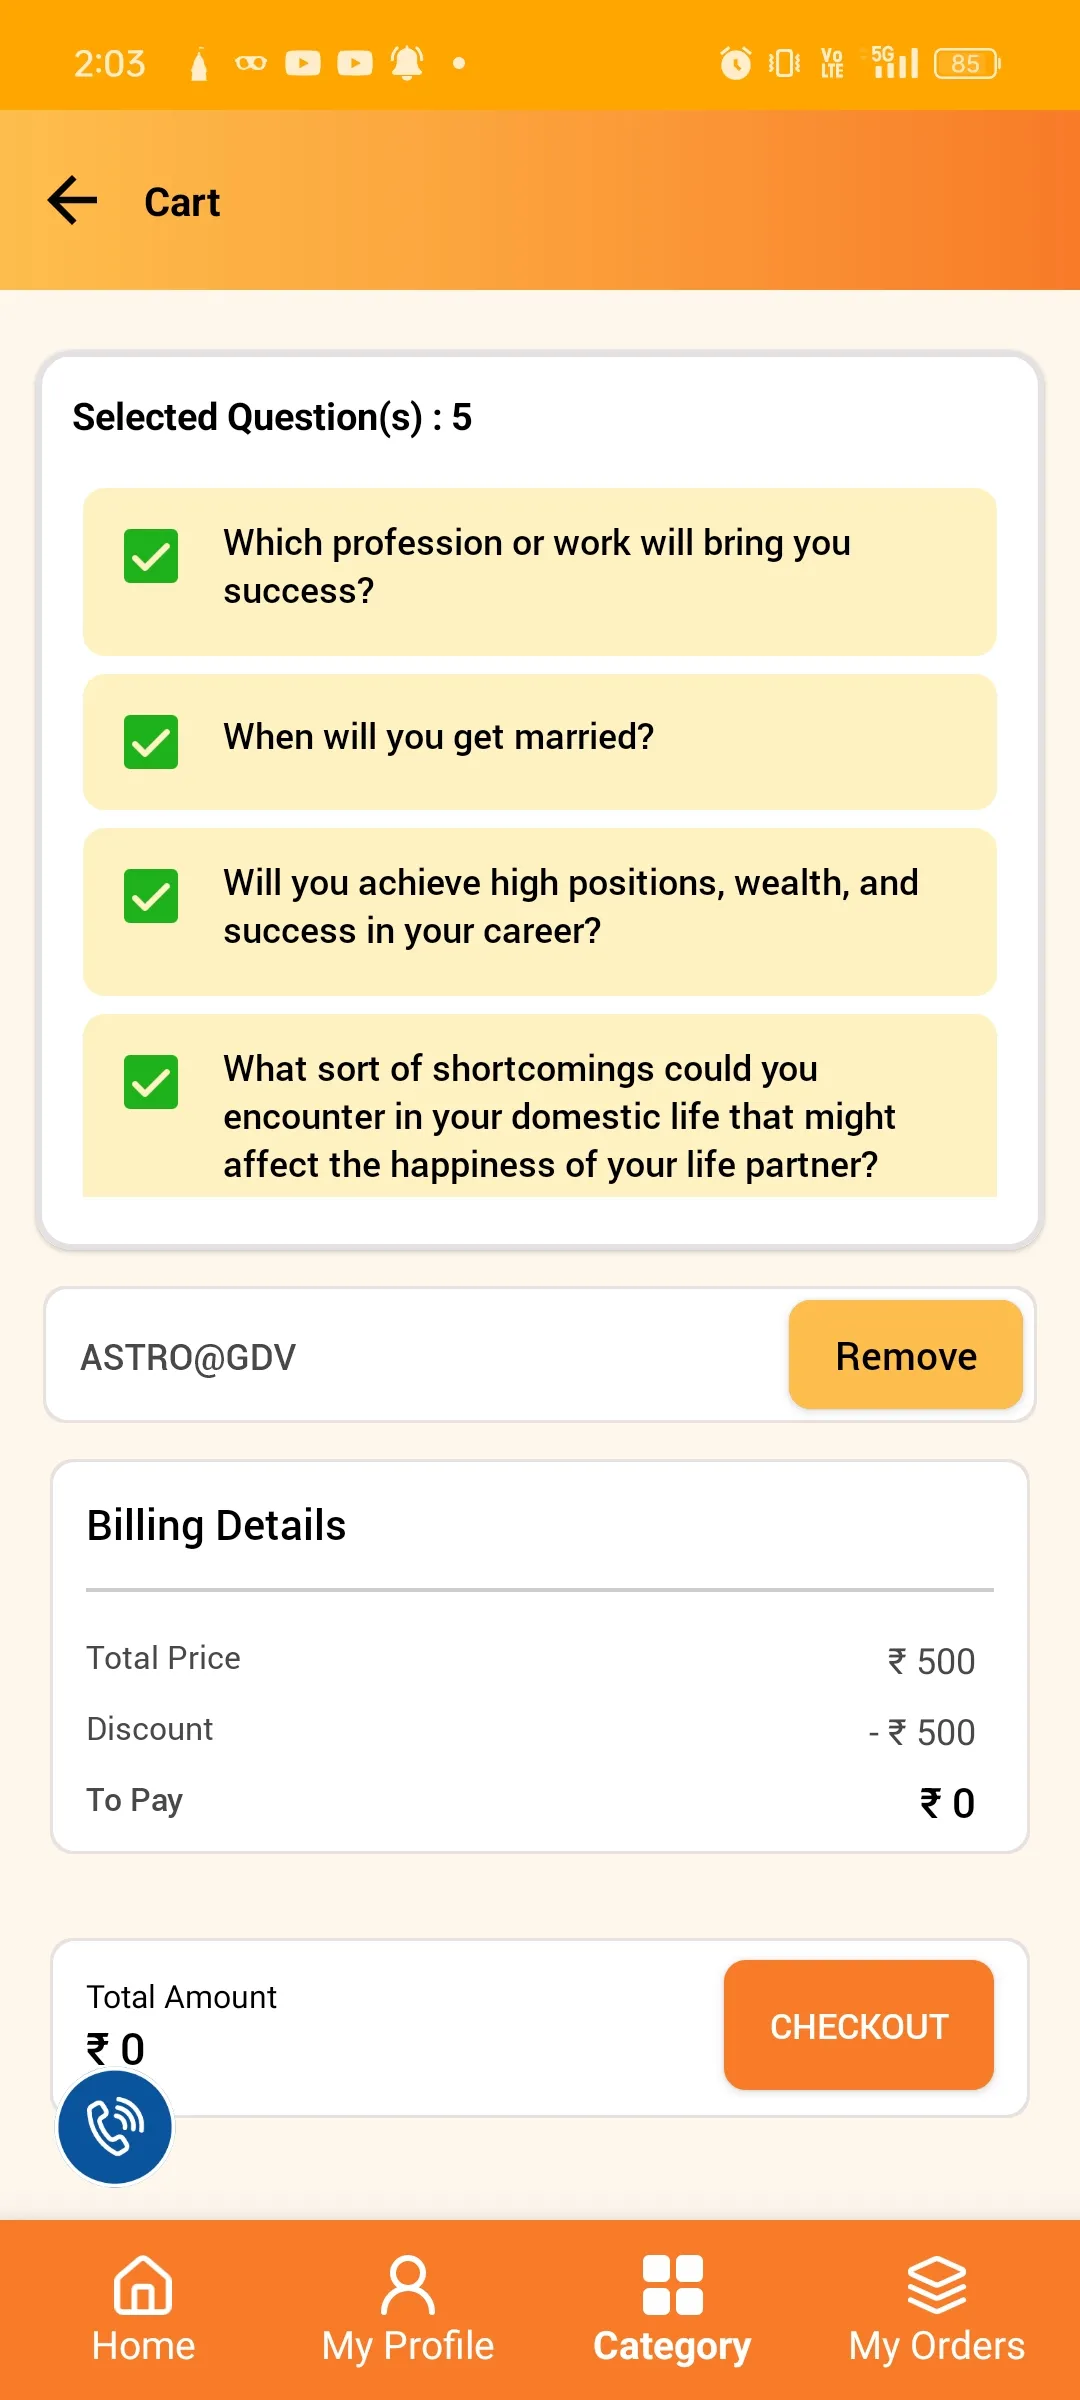The image size is (1080, 2400).
Task: Tap the Billing Details heading
Action: (216, 1526)
